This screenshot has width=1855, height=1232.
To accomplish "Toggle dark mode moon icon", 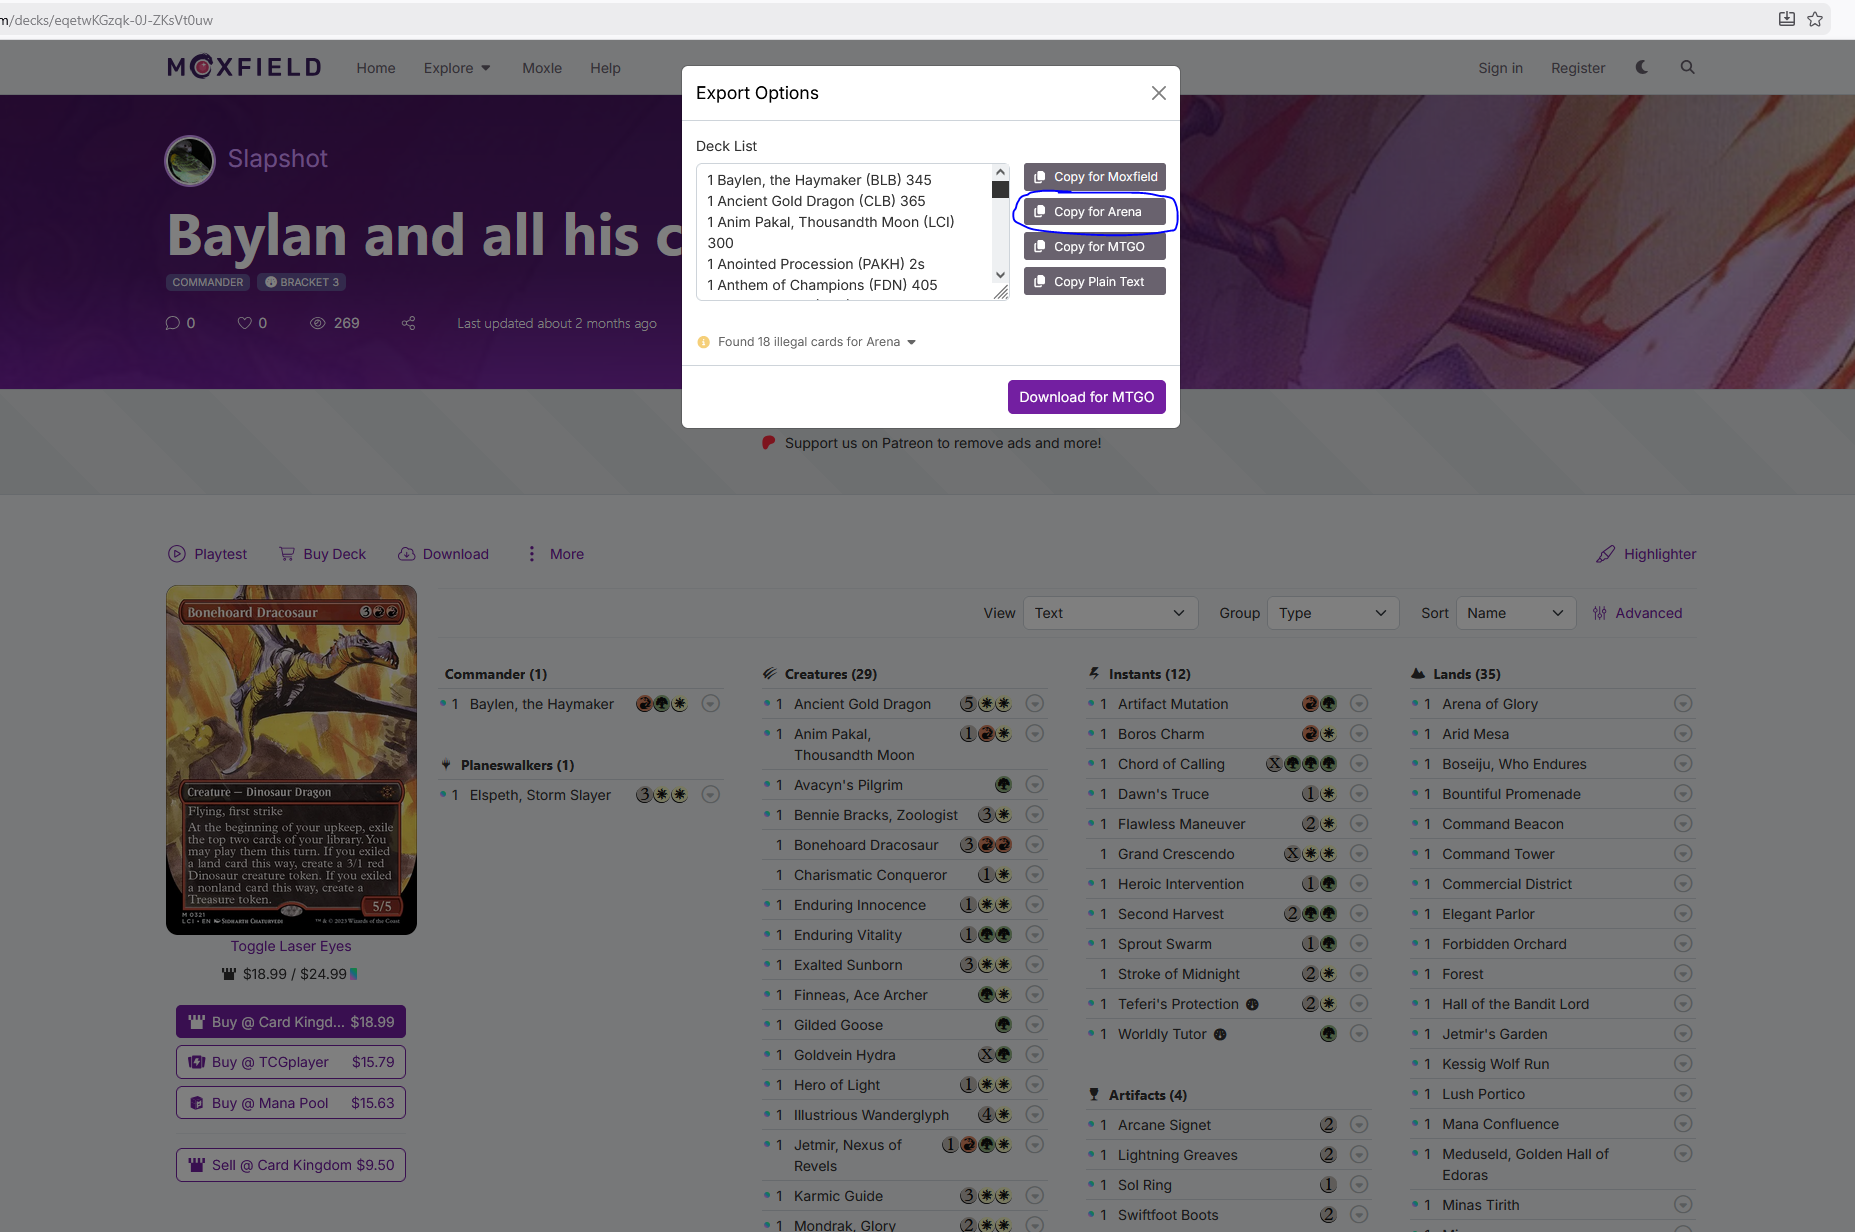I will click(x=1642, y=67).
